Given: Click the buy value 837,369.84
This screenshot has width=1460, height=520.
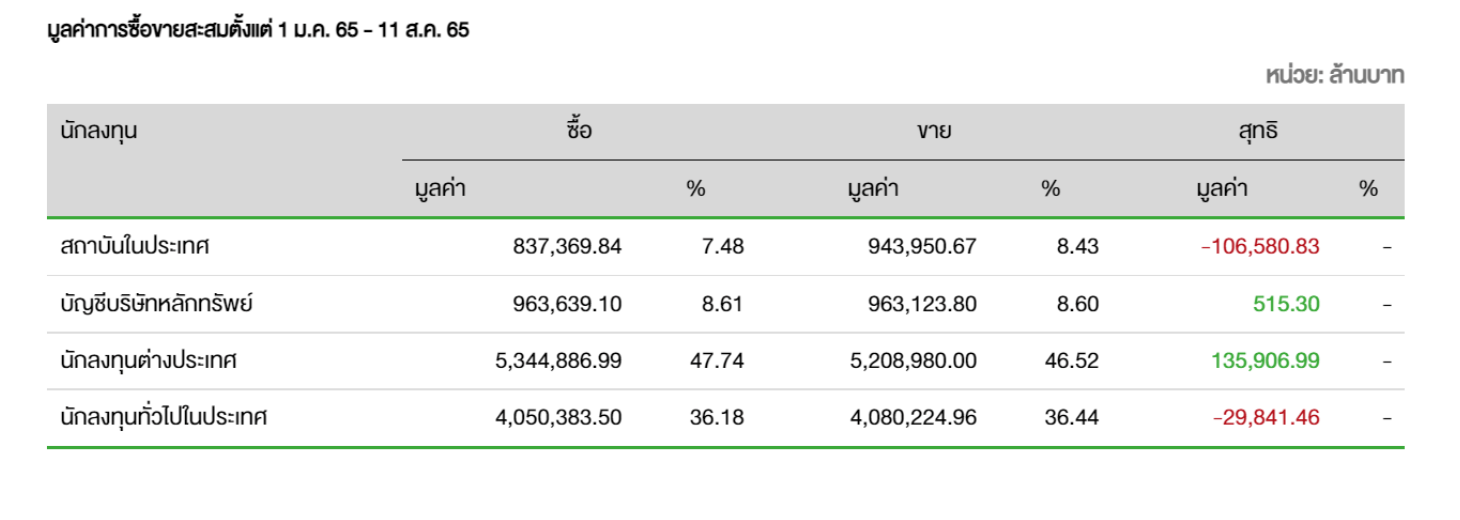Looking at the screenshot, I should pos(566,246).
